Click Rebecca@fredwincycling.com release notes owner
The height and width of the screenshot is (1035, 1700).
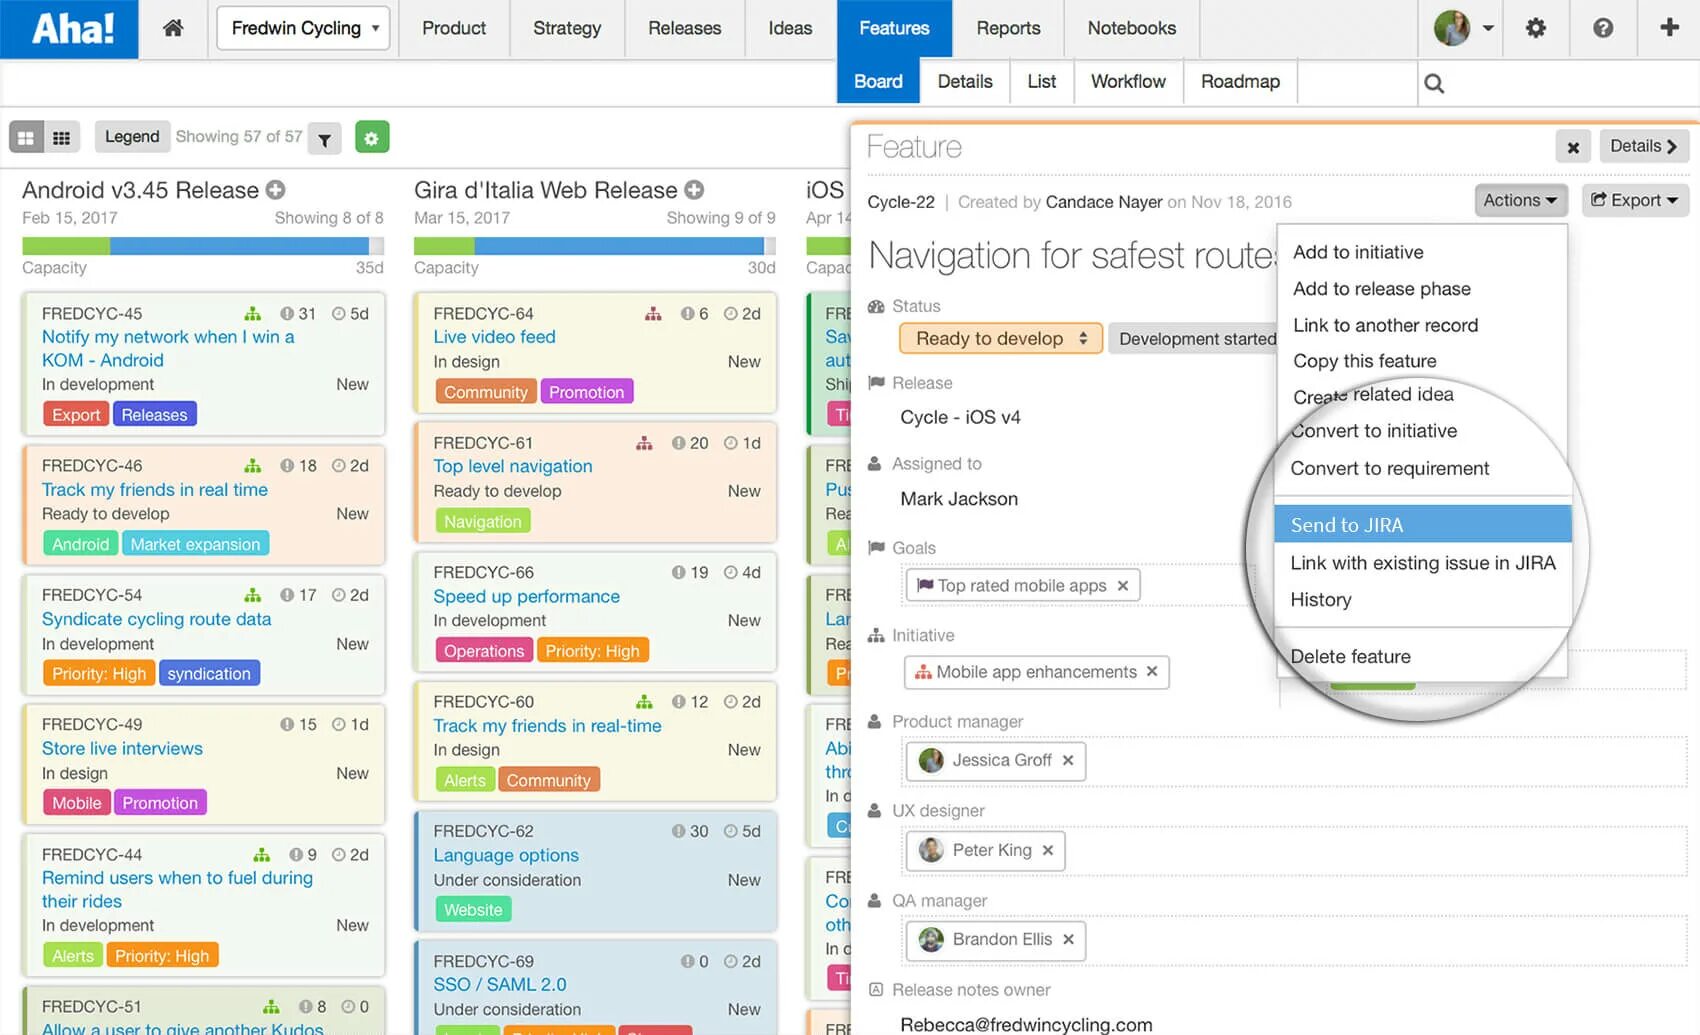point(1026,1024)
